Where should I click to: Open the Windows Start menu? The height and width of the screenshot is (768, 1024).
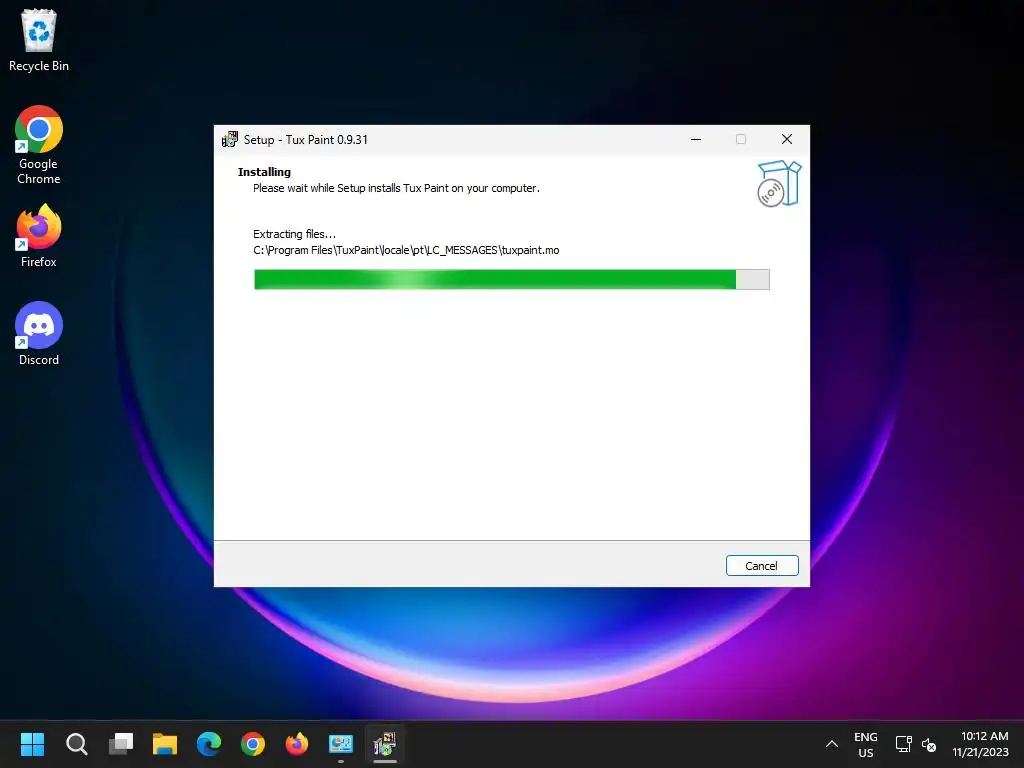coord(32,744)
